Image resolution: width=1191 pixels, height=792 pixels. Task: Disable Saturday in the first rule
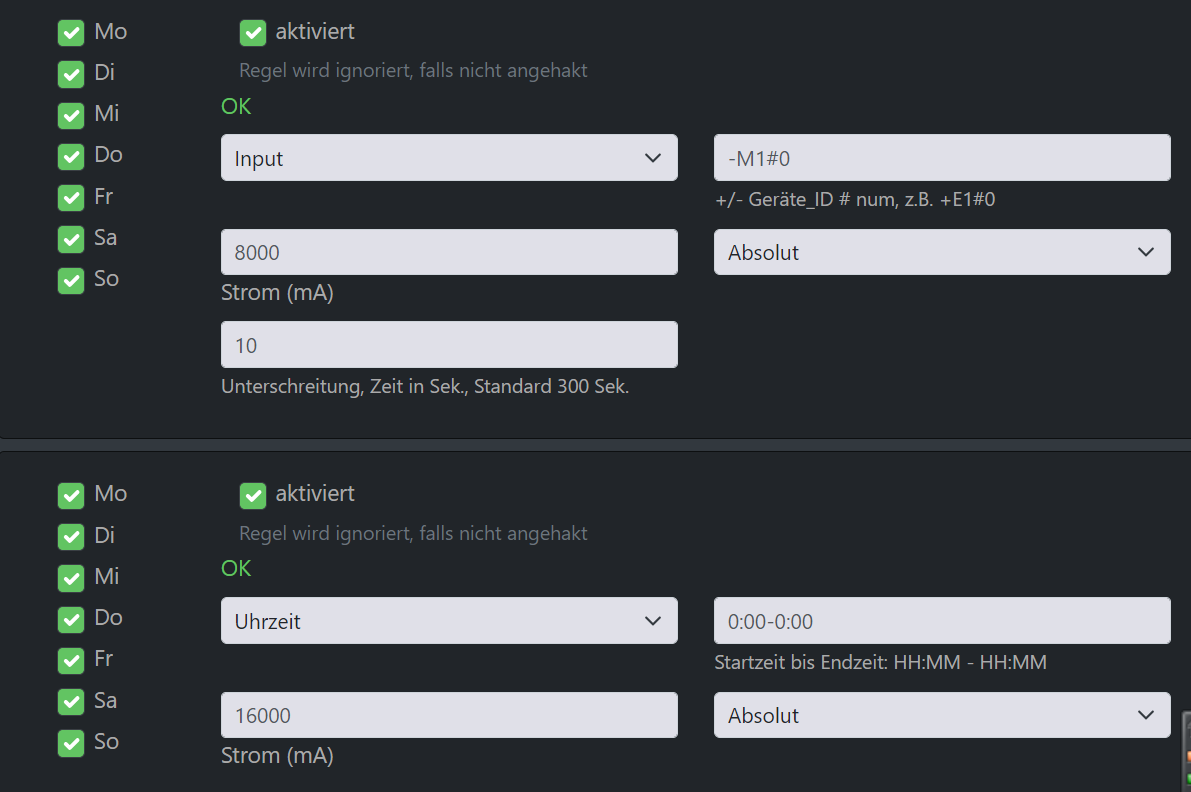(71, 238)
